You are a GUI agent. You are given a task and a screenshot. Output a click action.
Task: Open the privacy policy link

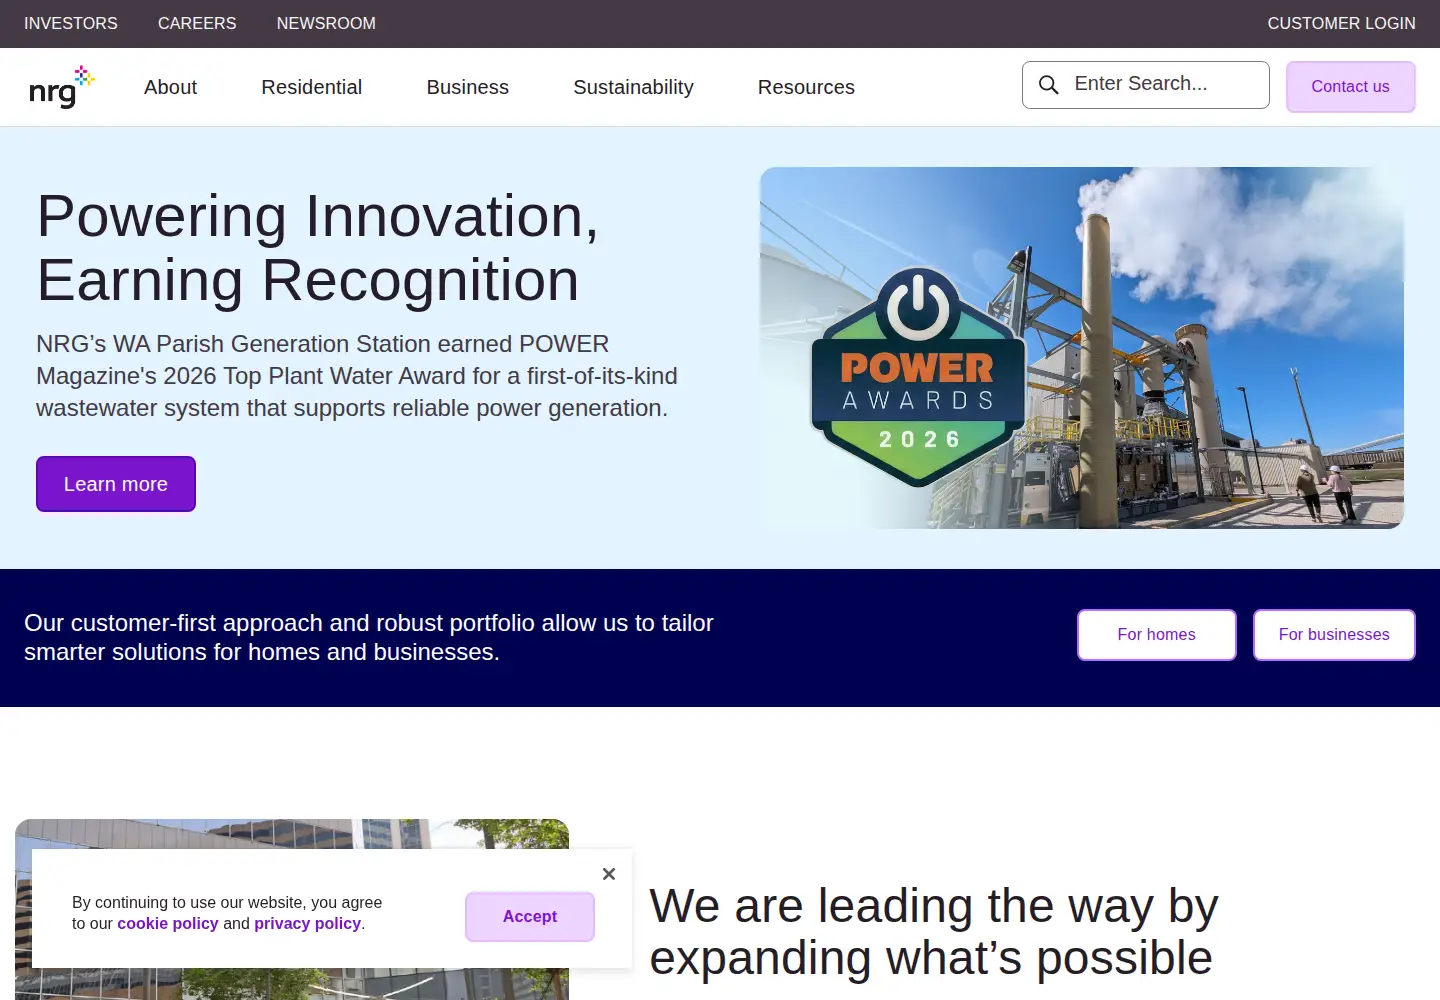coord(307,924)
